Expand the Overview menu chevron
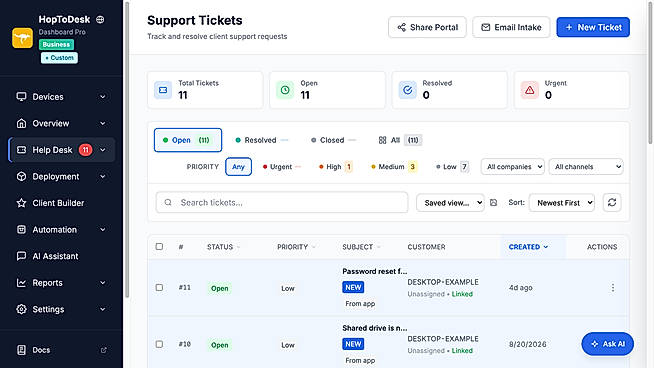 click(x=103, y=124)
